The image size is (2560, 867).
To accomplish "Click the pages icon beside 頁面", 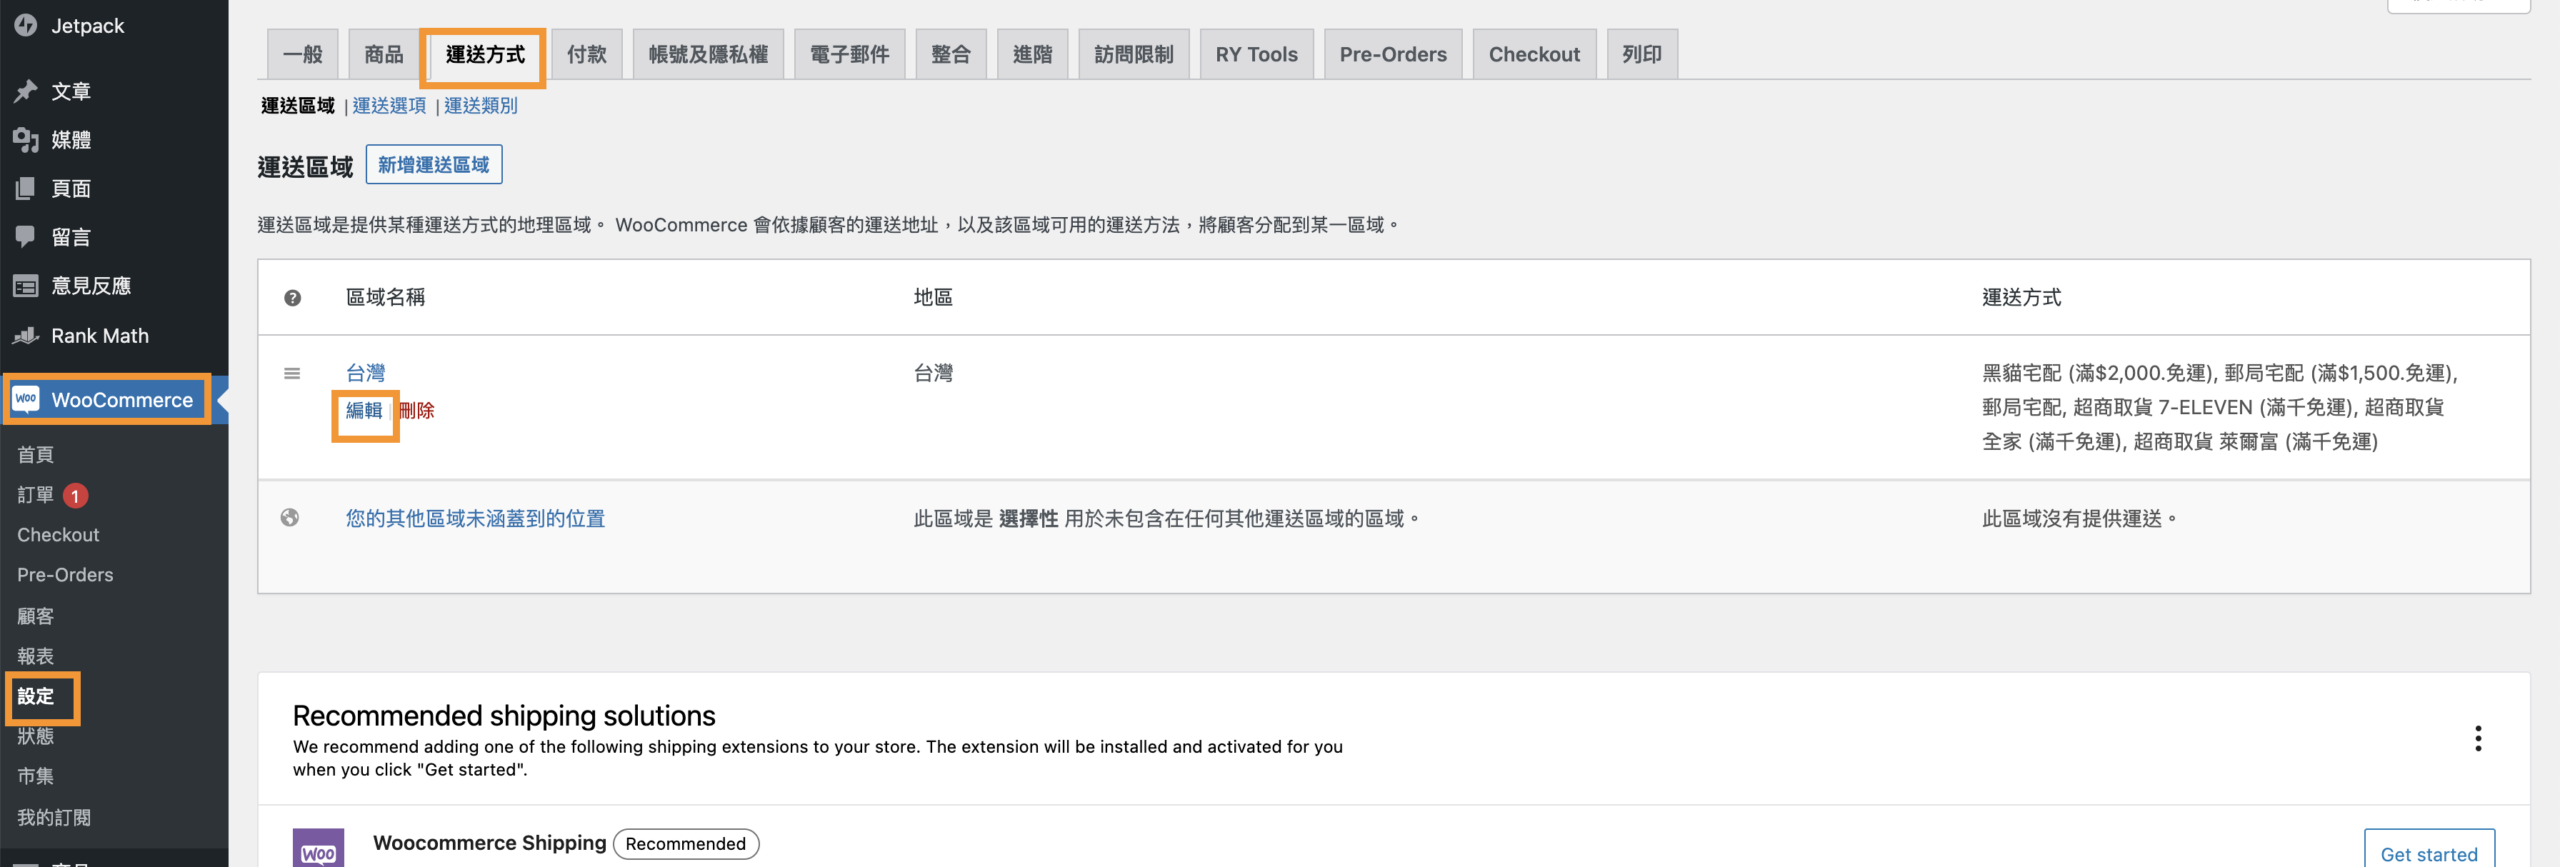I will pos(26,188).
